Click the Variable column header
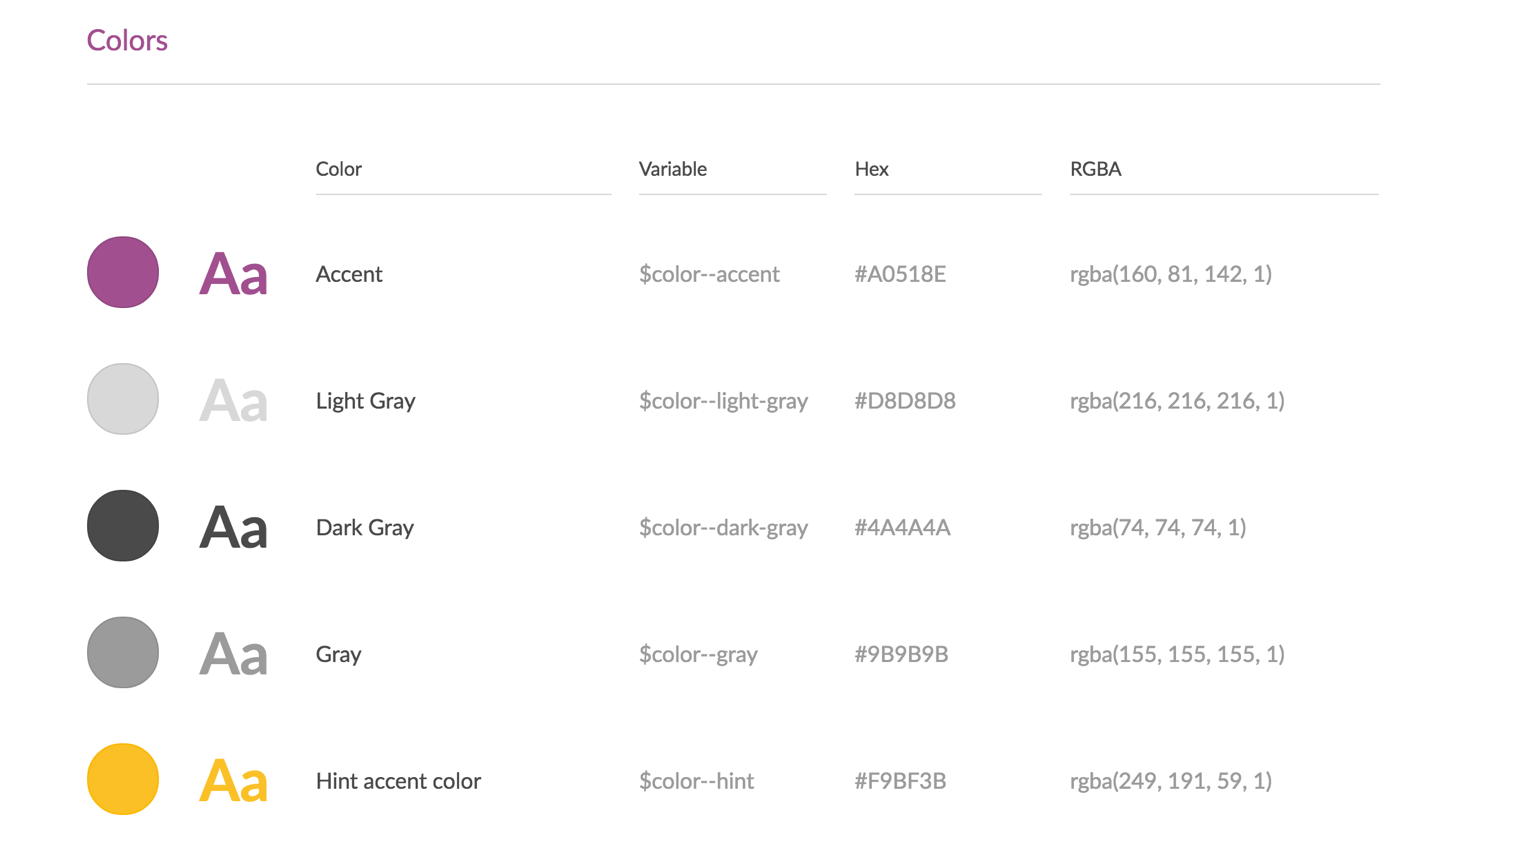Image resolution: width=1524 pixels, height=864 pixels. coord(673,169)
